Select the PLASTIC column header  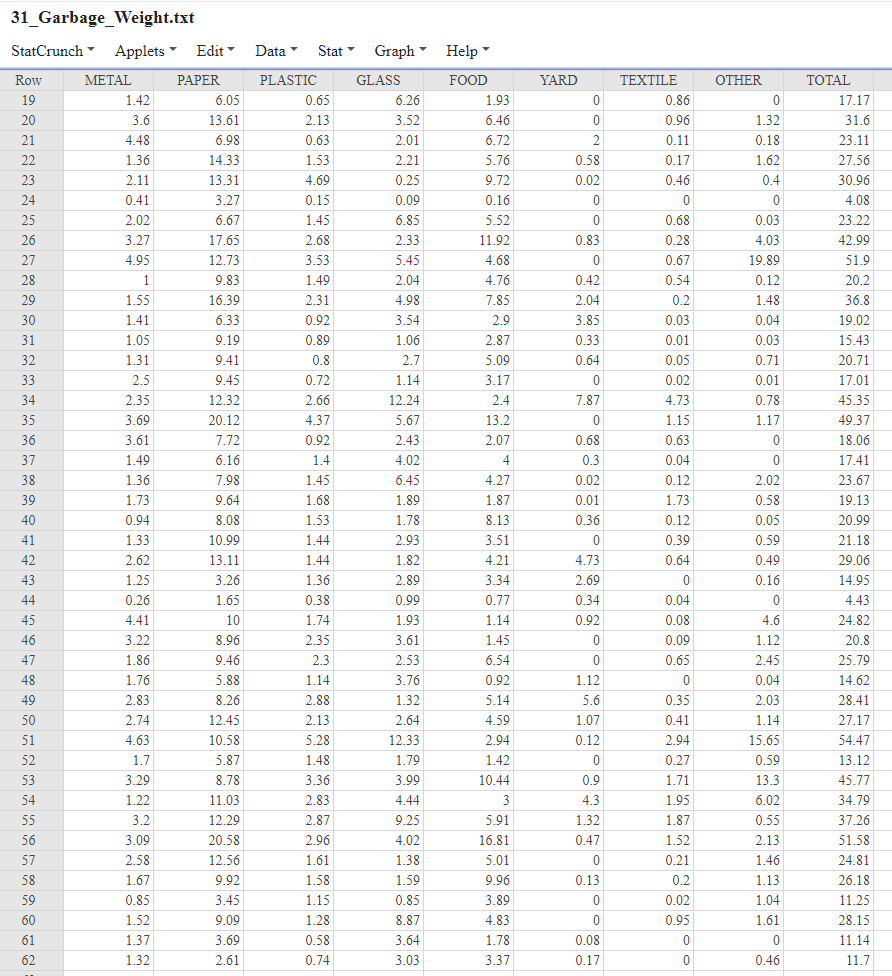(288, 80)
